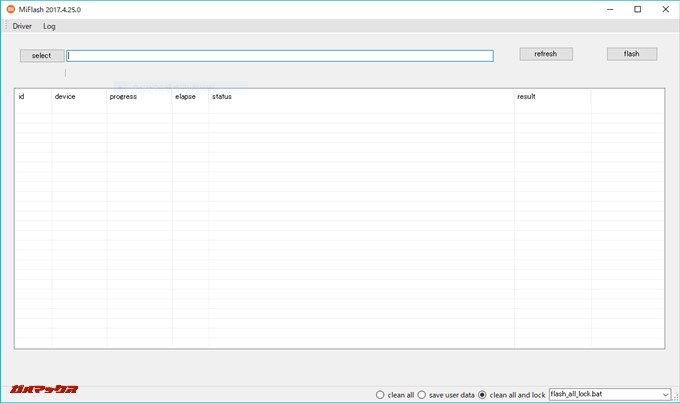Expand the flash_all_lock.bat script dropdown
The width and height of the screenshot is (680, 403).
click(x=665, y=395)
